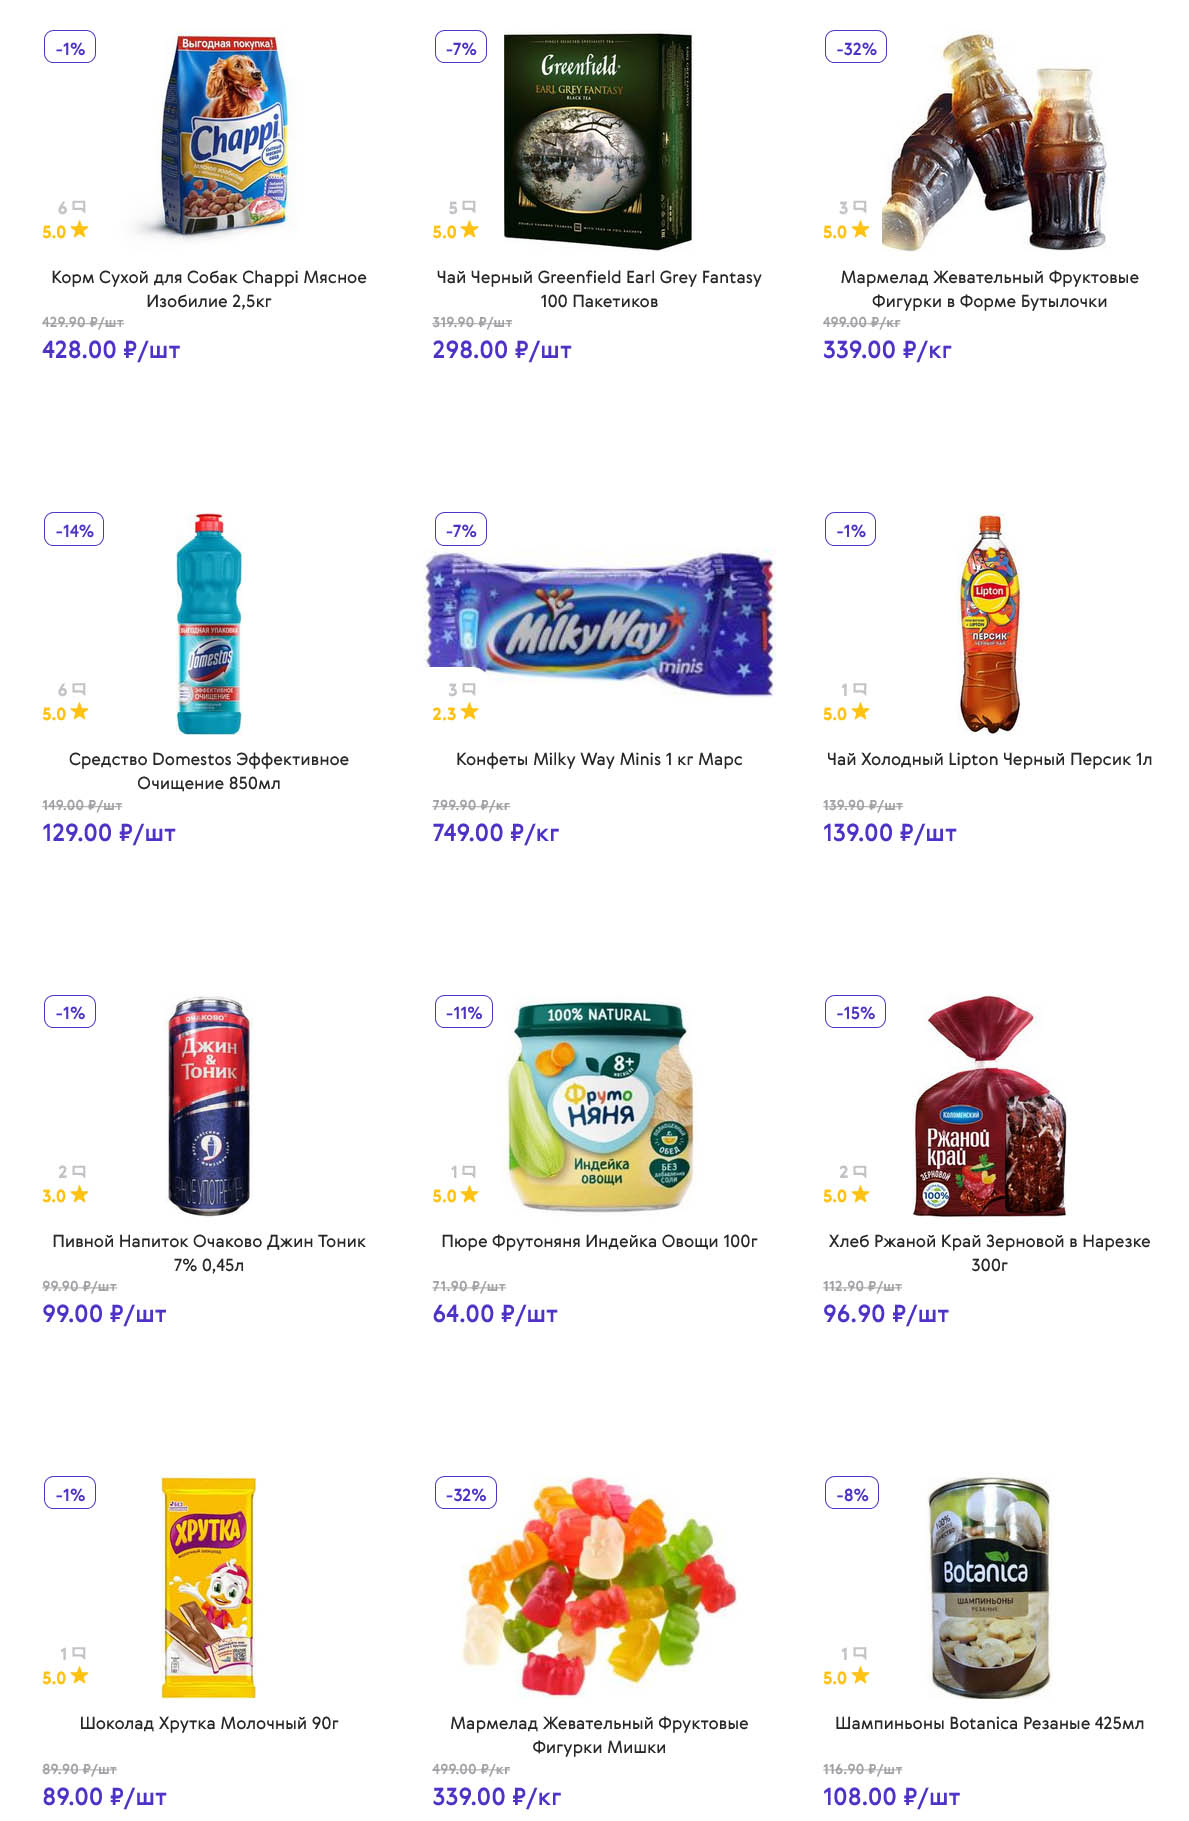The image size is (1189, 1821).
Task: Open the Lipton black peach tea title link
Action: (x=989, y=759)
